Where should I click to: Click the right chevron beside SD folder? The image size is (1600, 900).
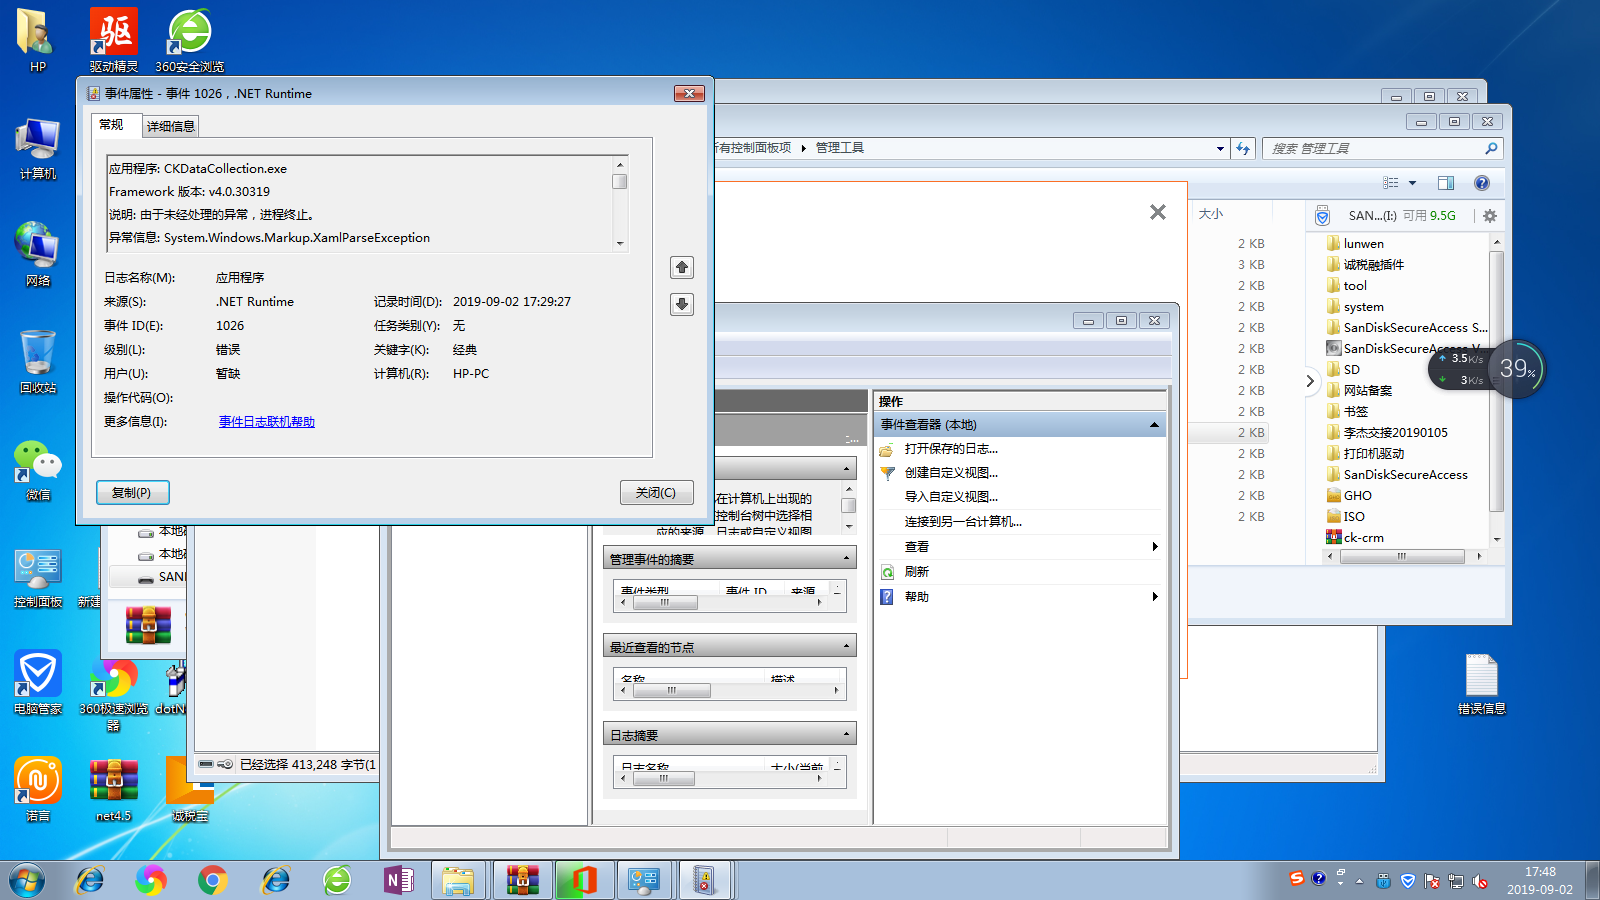(x=1310, y=381)
